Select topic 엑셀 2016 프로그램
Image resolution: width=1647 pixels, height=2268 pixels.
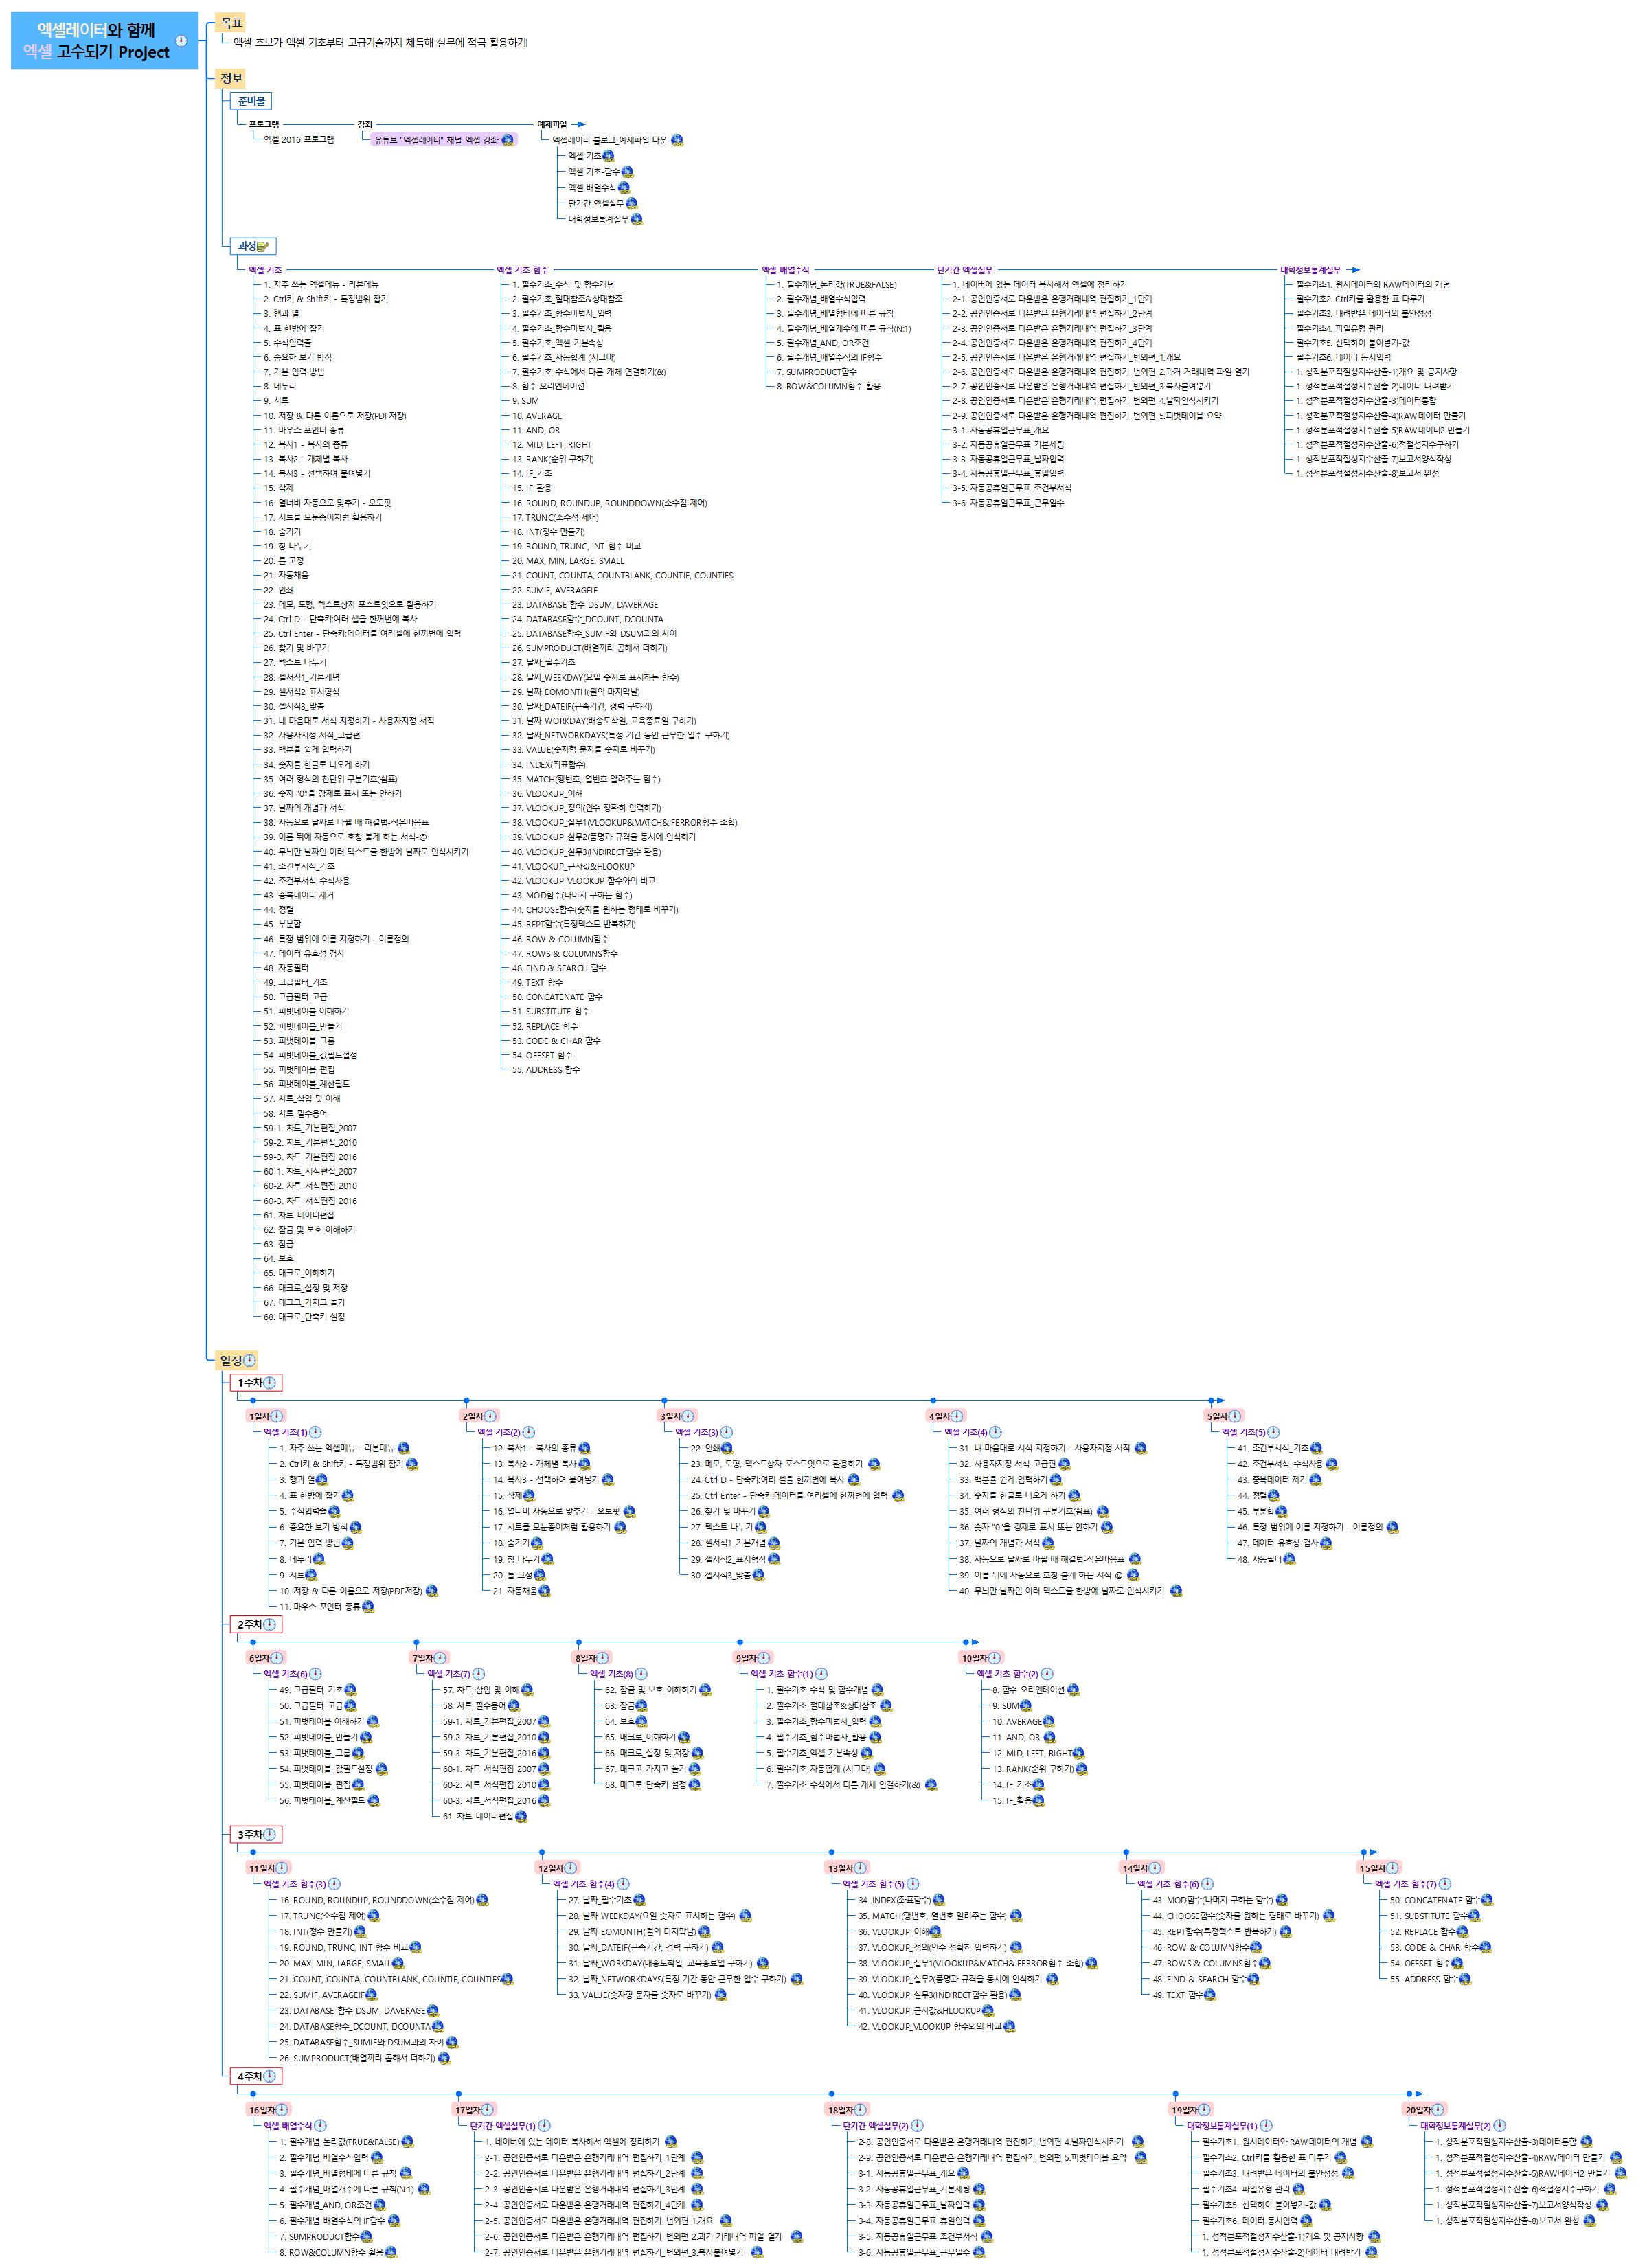pos(299,140)
